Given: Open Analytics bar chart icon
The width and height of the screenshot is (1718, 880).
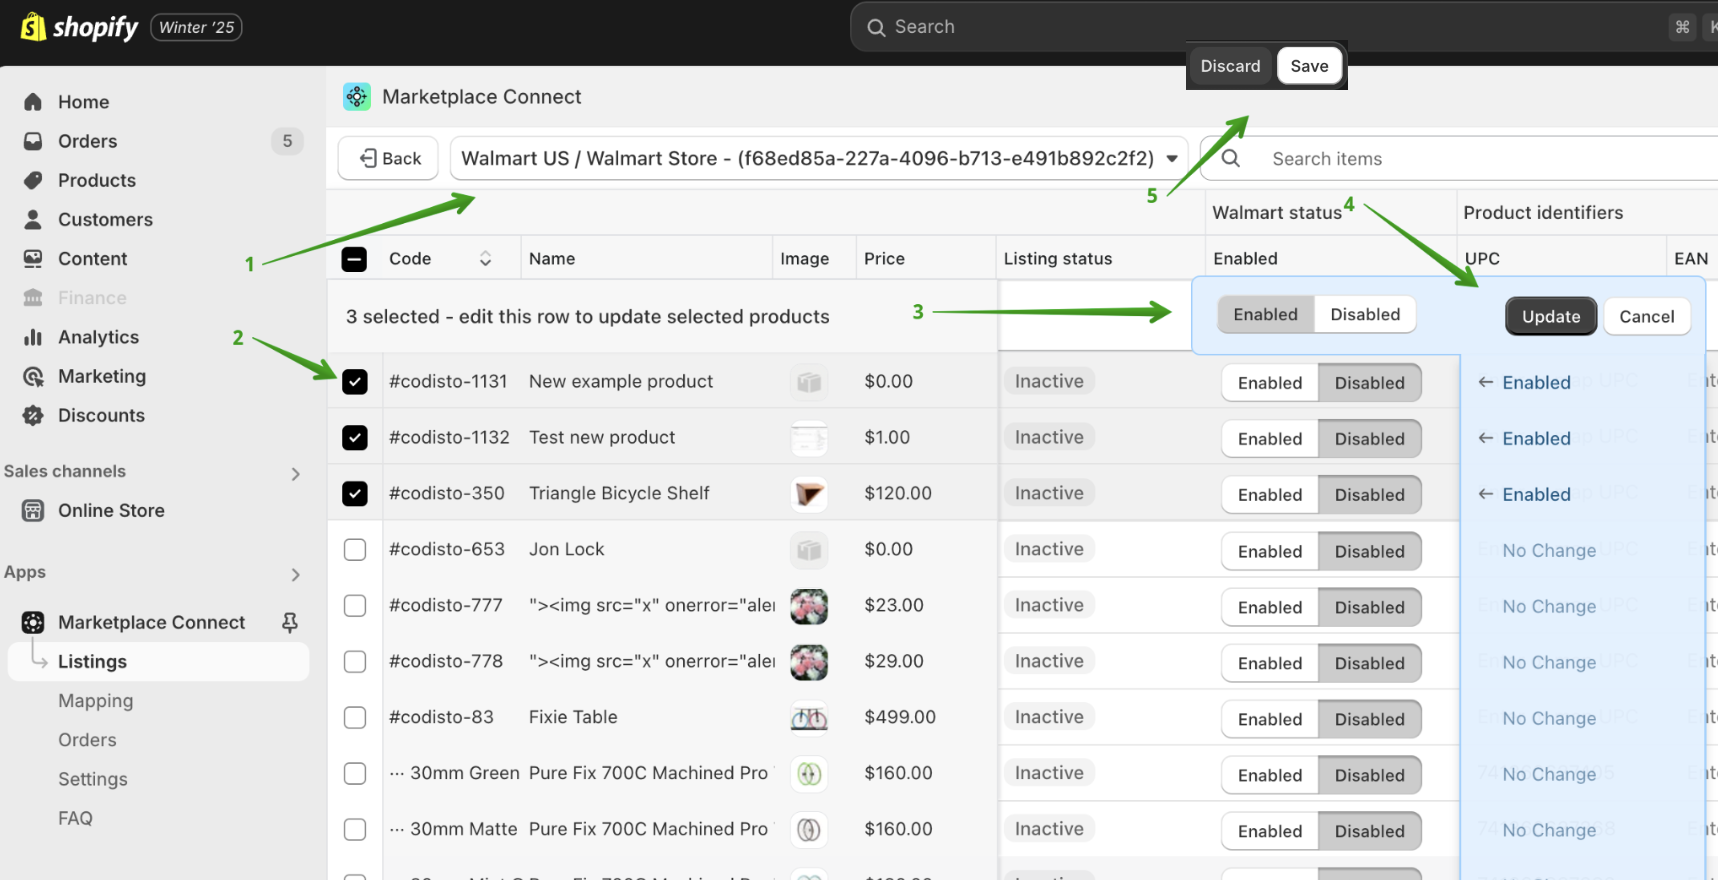Looking at the screenshot, I should click(x=33, y=337).
